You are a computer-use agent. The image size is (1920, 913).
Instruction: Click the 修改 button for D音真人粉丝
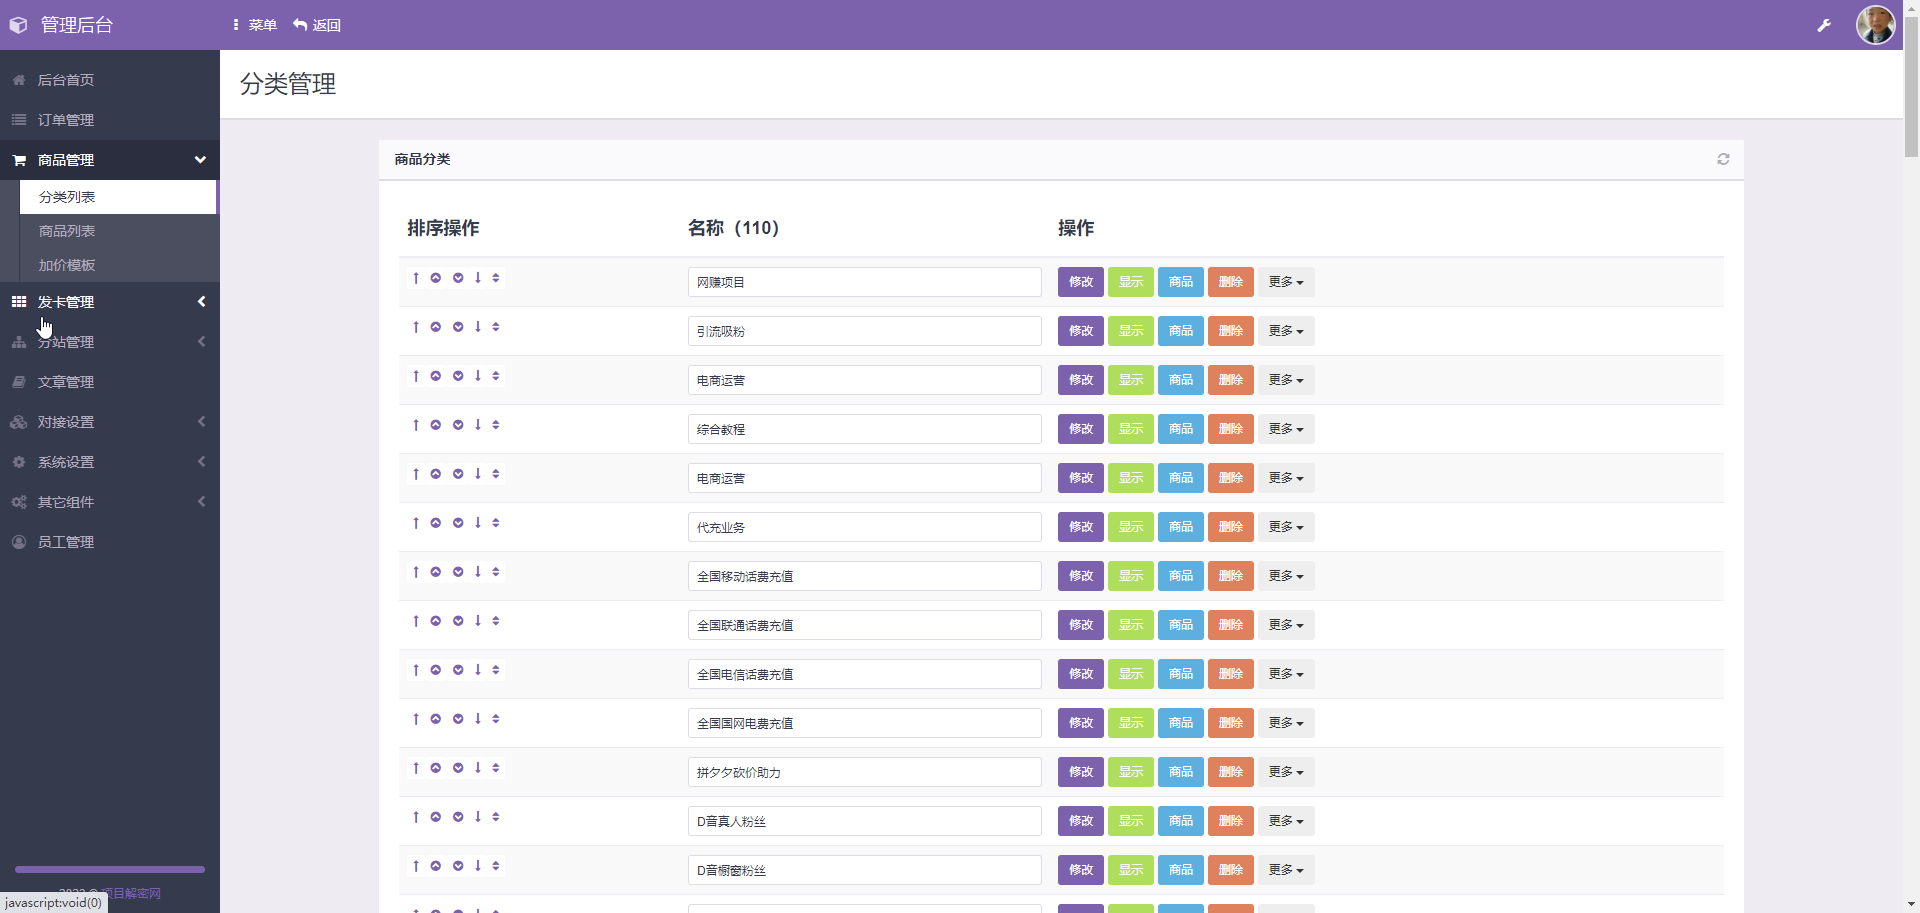(1081, 821)
